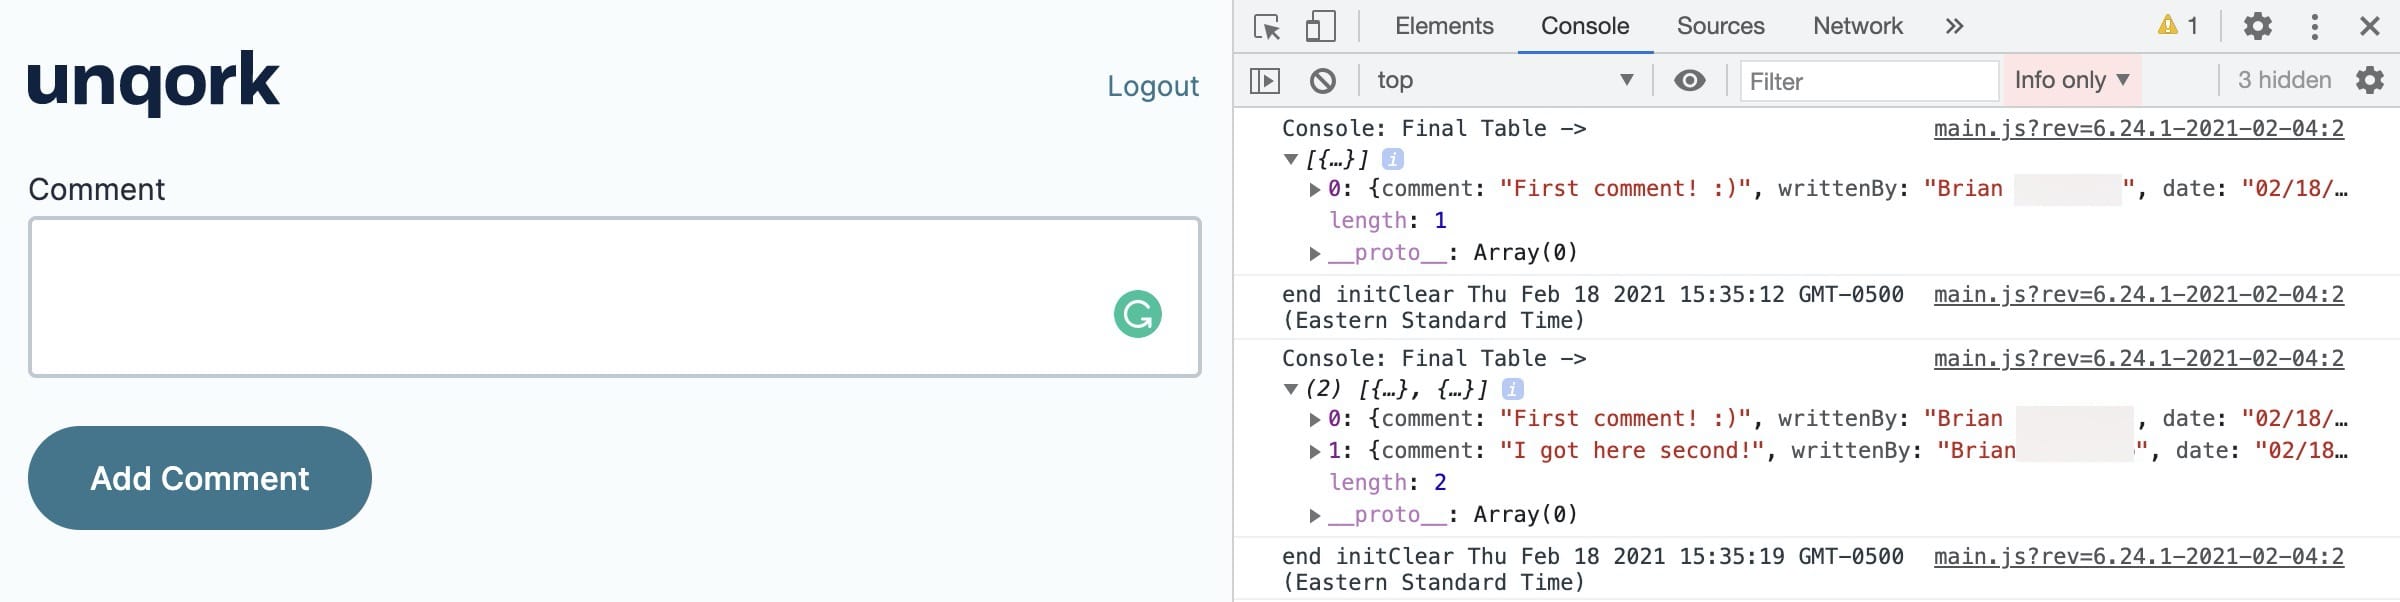Switch to the Network tab

(x=1858, y=26)
